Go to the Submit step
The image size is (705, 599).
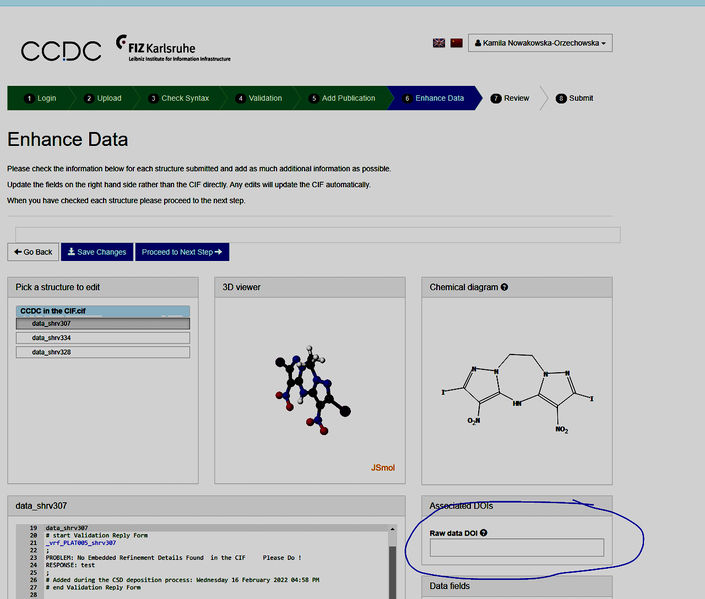coord(575,98)
